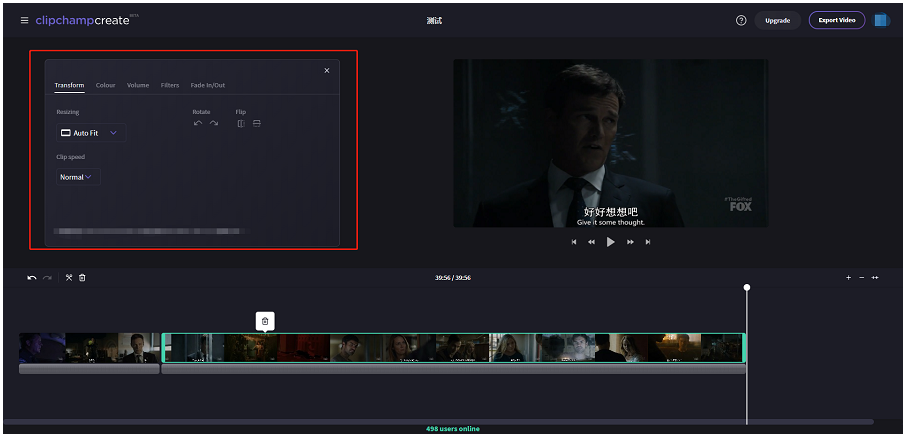Switch to the Colour tab
Viewport: 908px width, 438px height.
point(105,85)
